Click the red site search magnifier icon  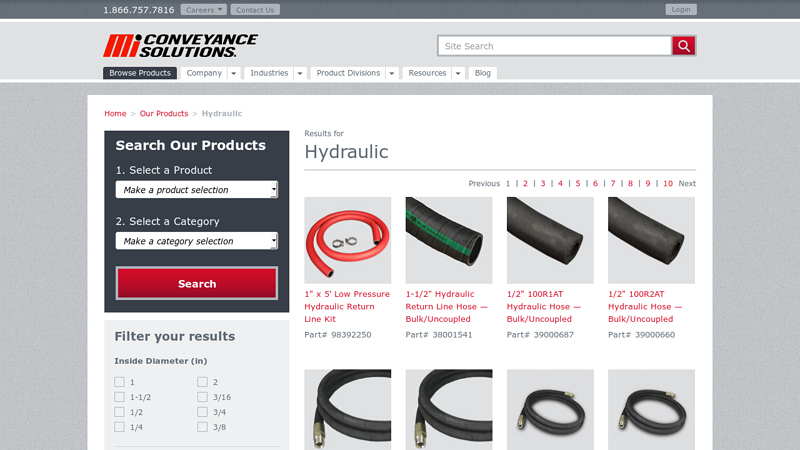pyautogui.click(x=684, y=46)
